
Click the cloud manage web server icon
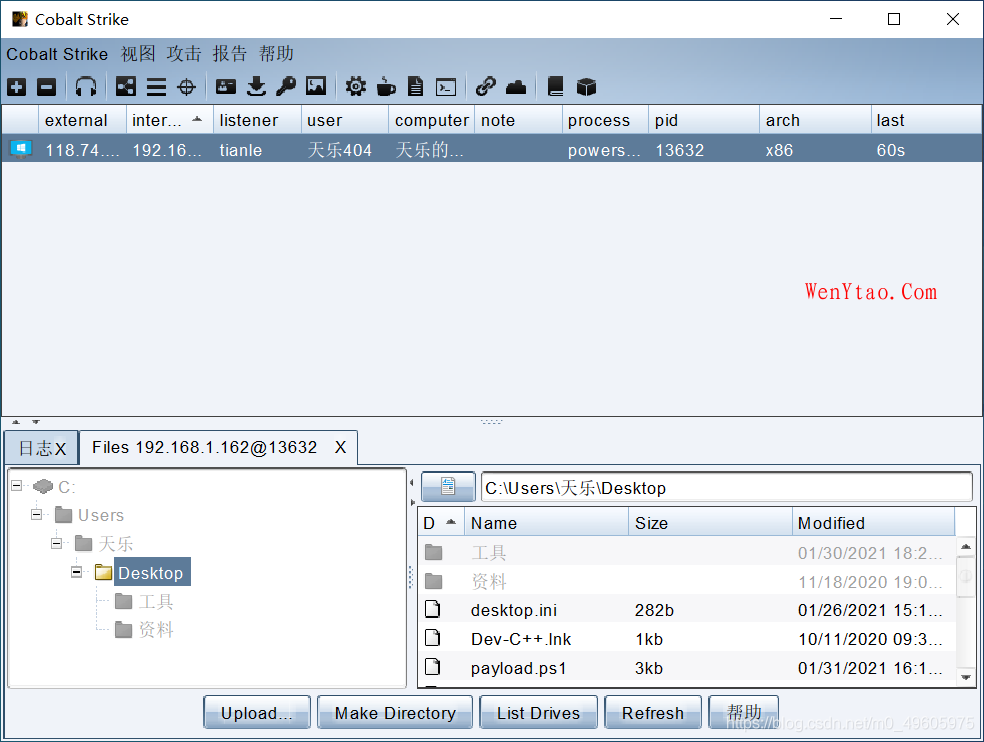(516, 87)
